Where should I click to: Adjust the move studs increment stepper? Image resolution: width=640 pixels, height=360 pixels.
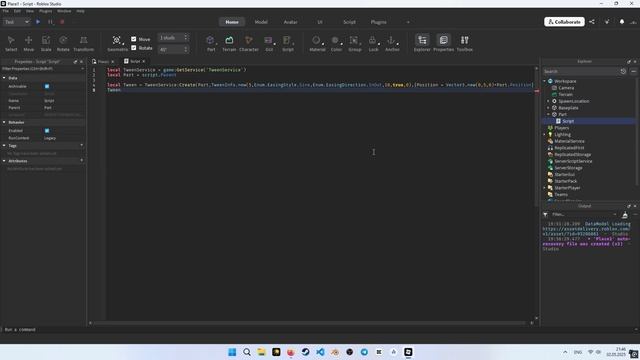(x=186, y=38)
